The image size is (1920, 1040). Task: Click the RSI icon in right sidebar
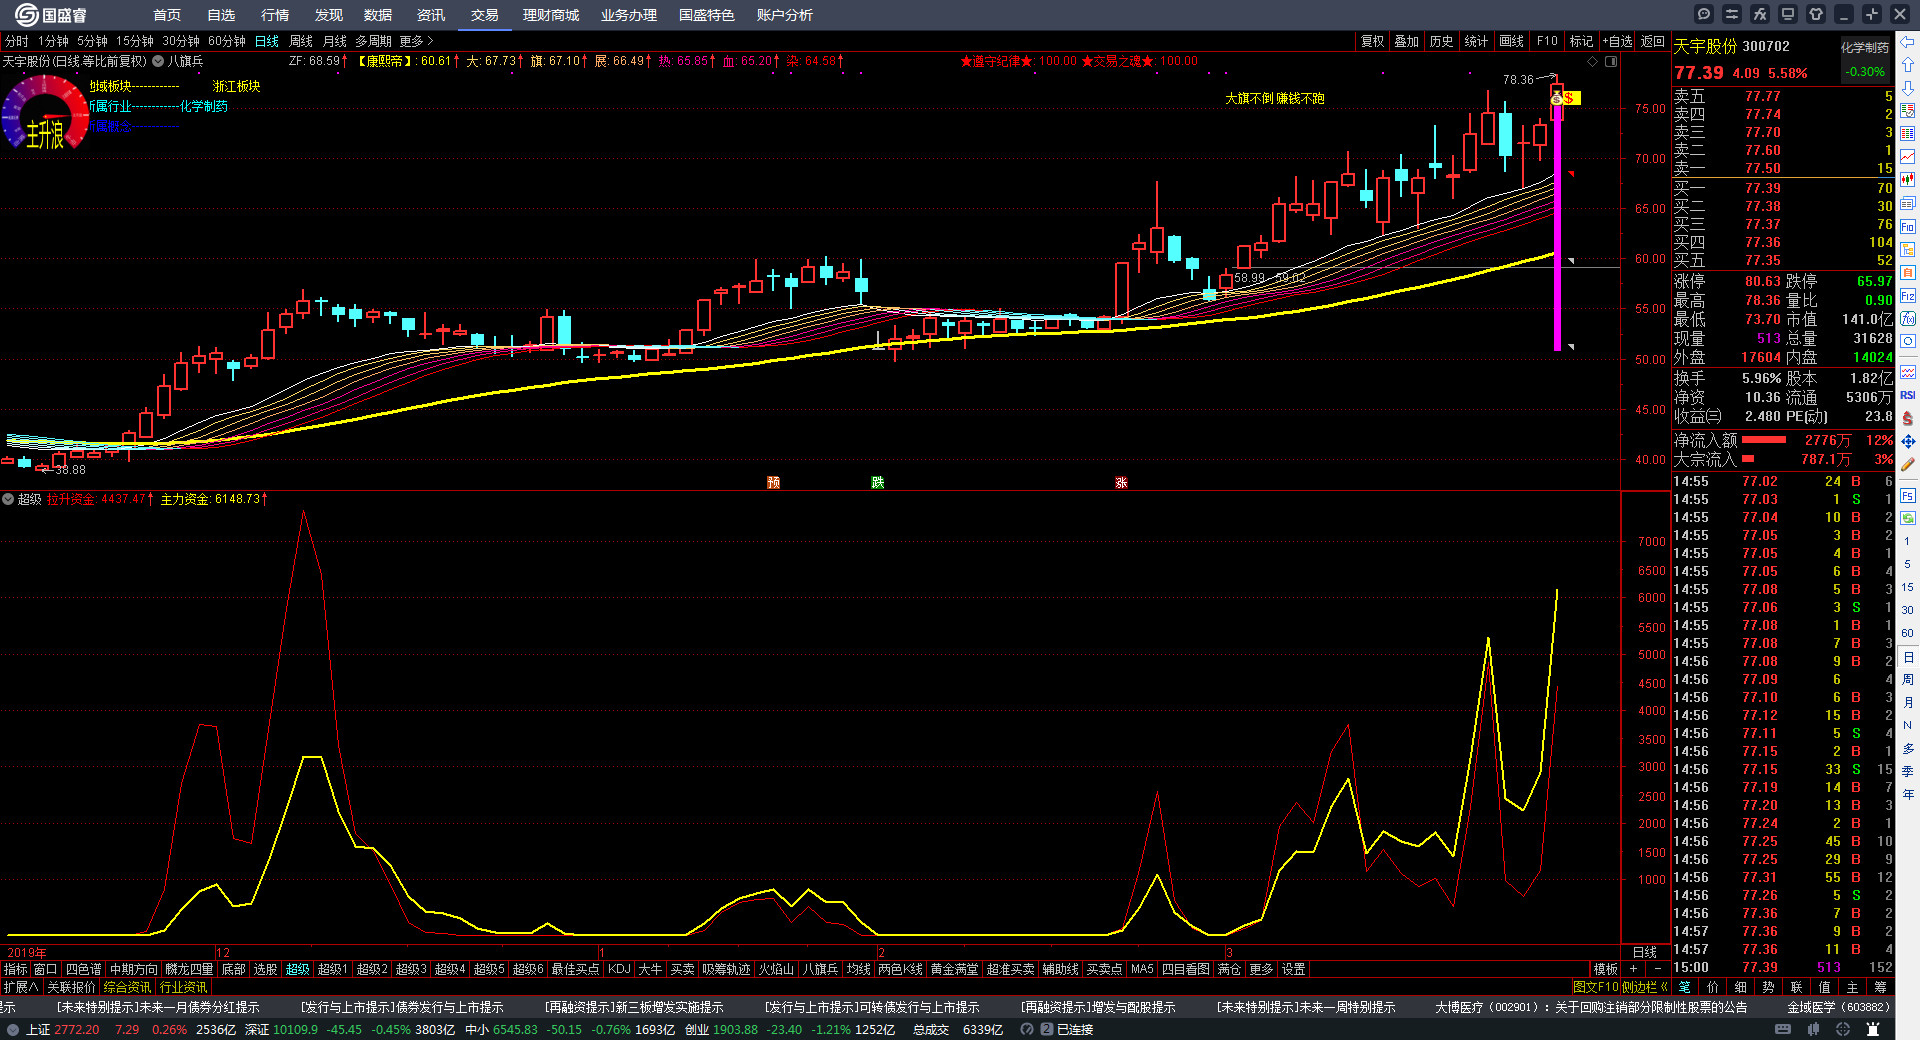point(1908,395)
